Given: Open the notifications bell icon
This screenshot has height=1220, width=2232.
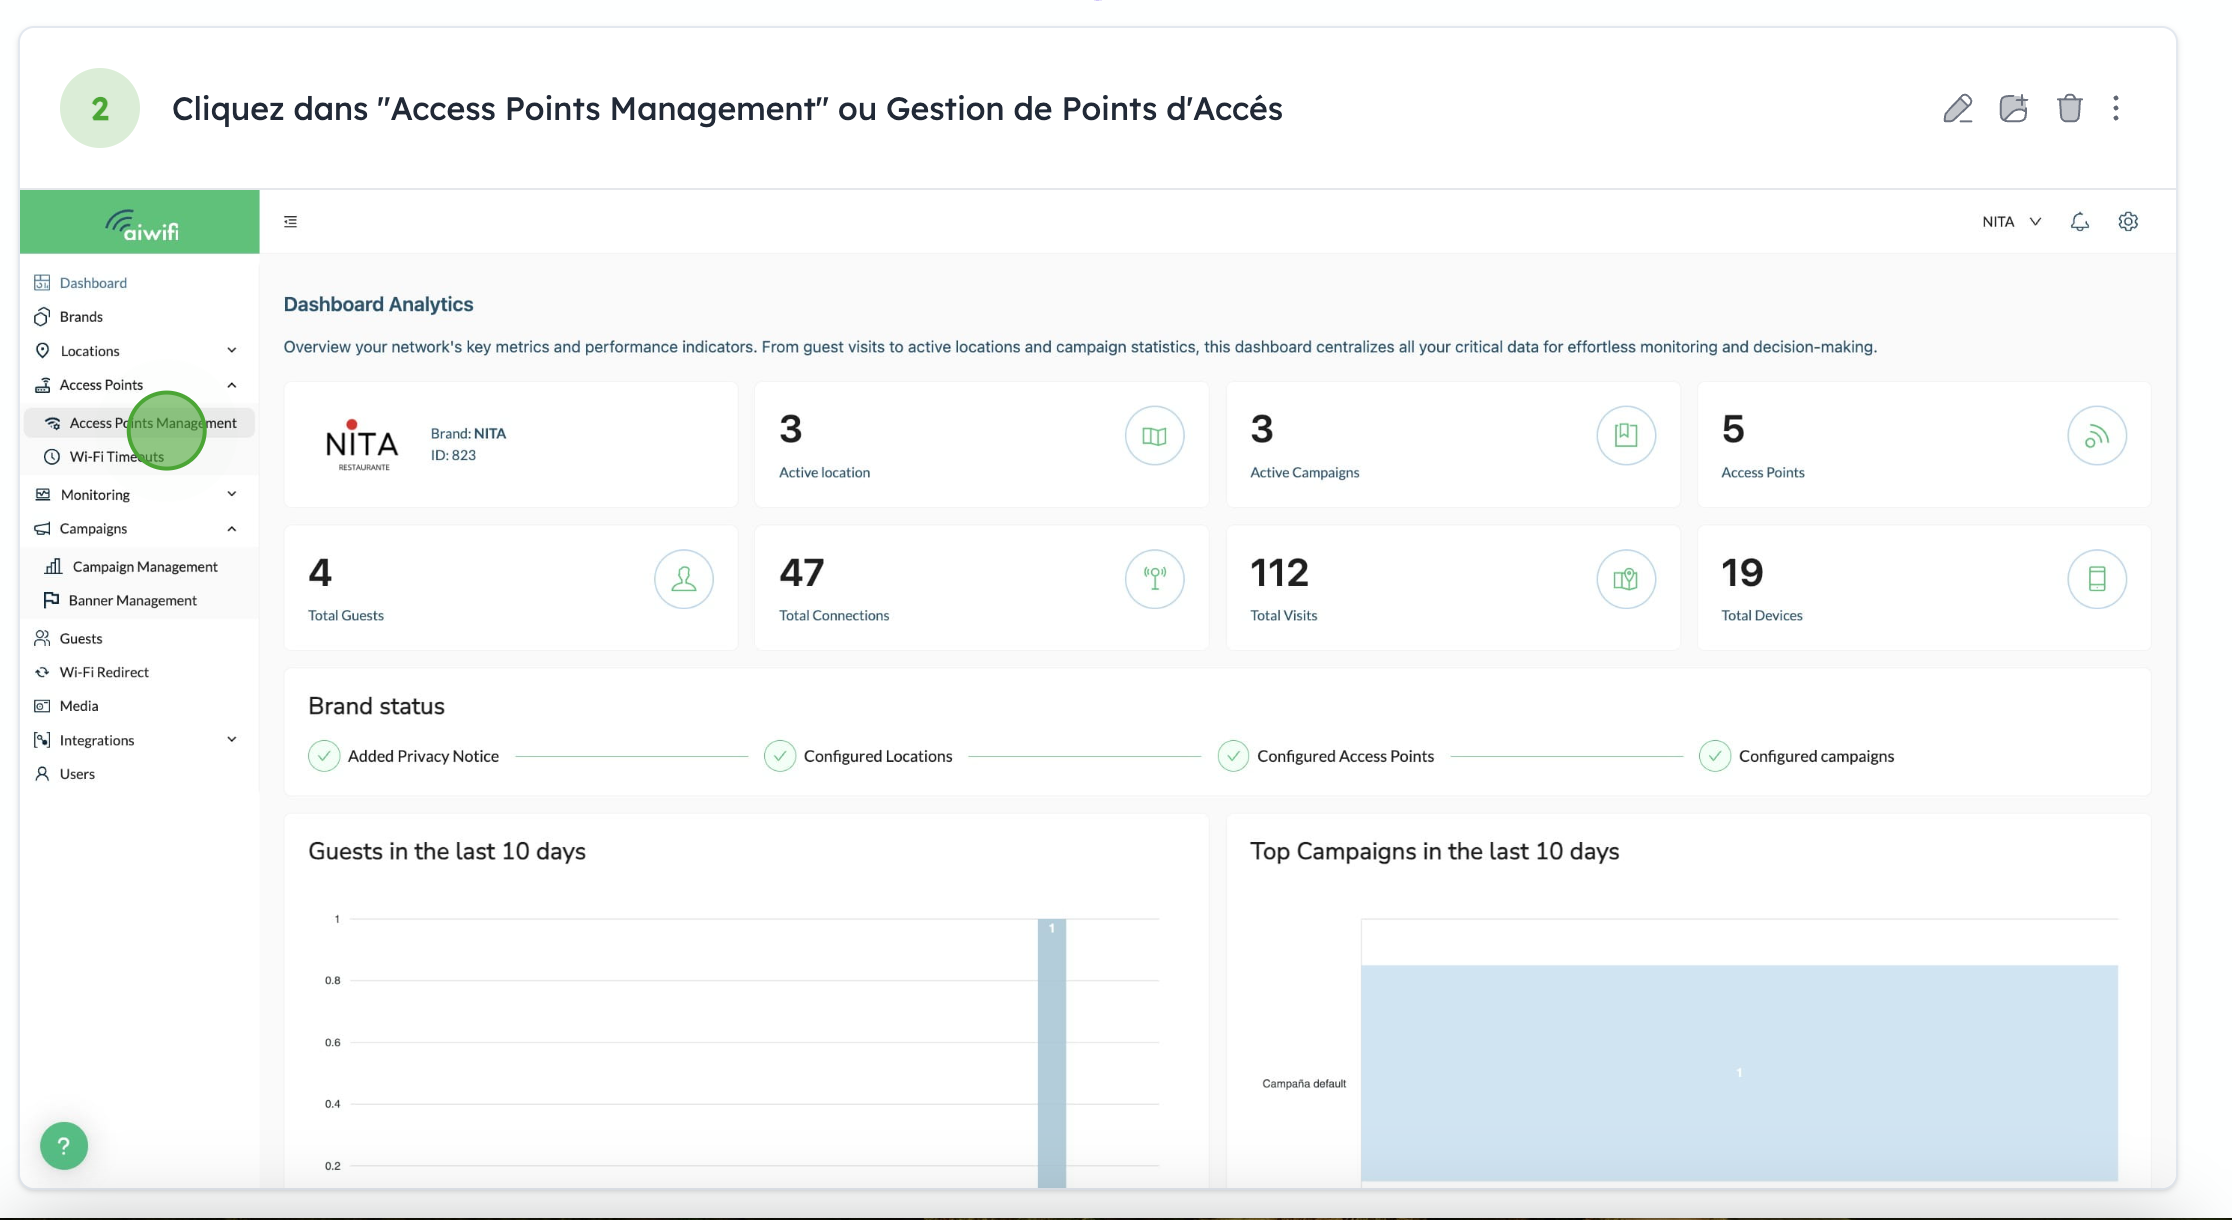Looking at the screenshot, I should (2080, 222).
